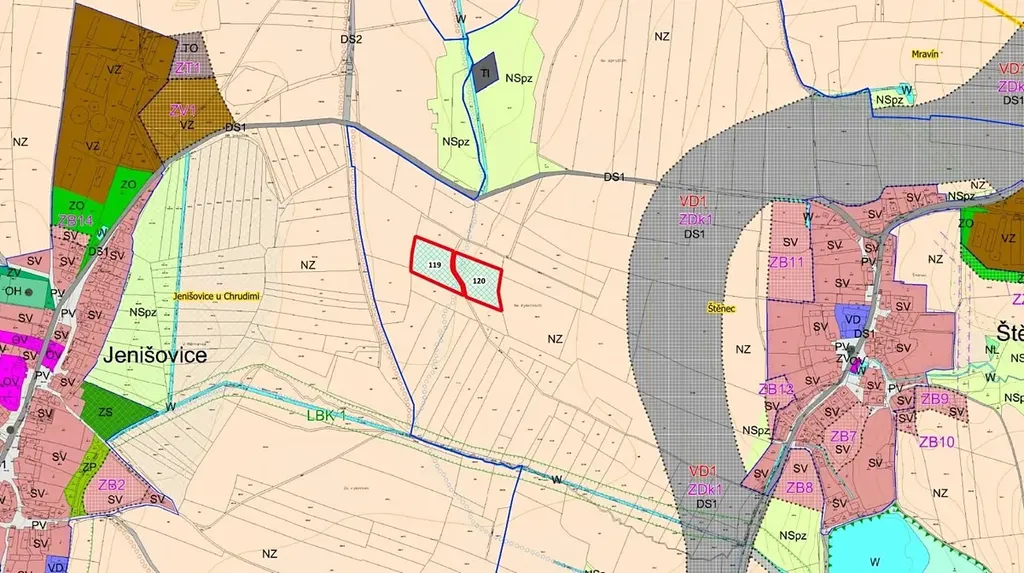Select the ZB10 zone label
Viewport: 1024px width, 573px height.
click(938, 442)
